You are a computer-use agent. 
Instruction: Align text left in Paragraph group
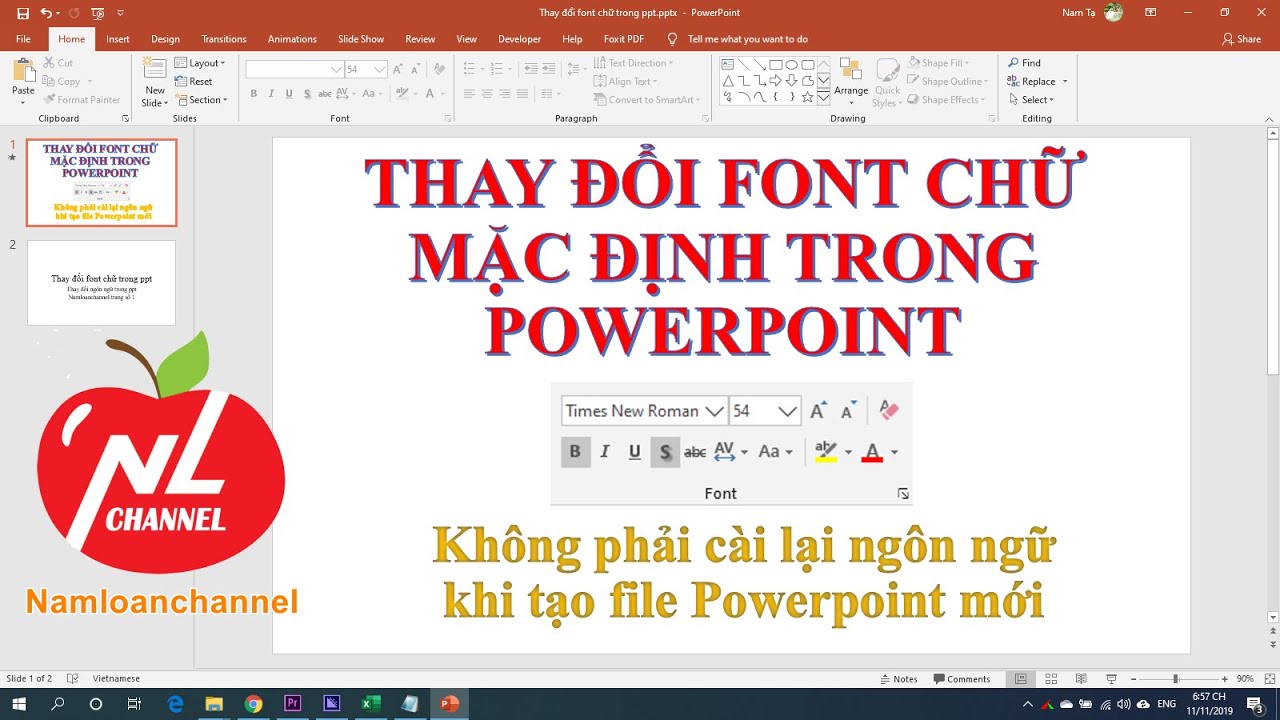point(469,94)
